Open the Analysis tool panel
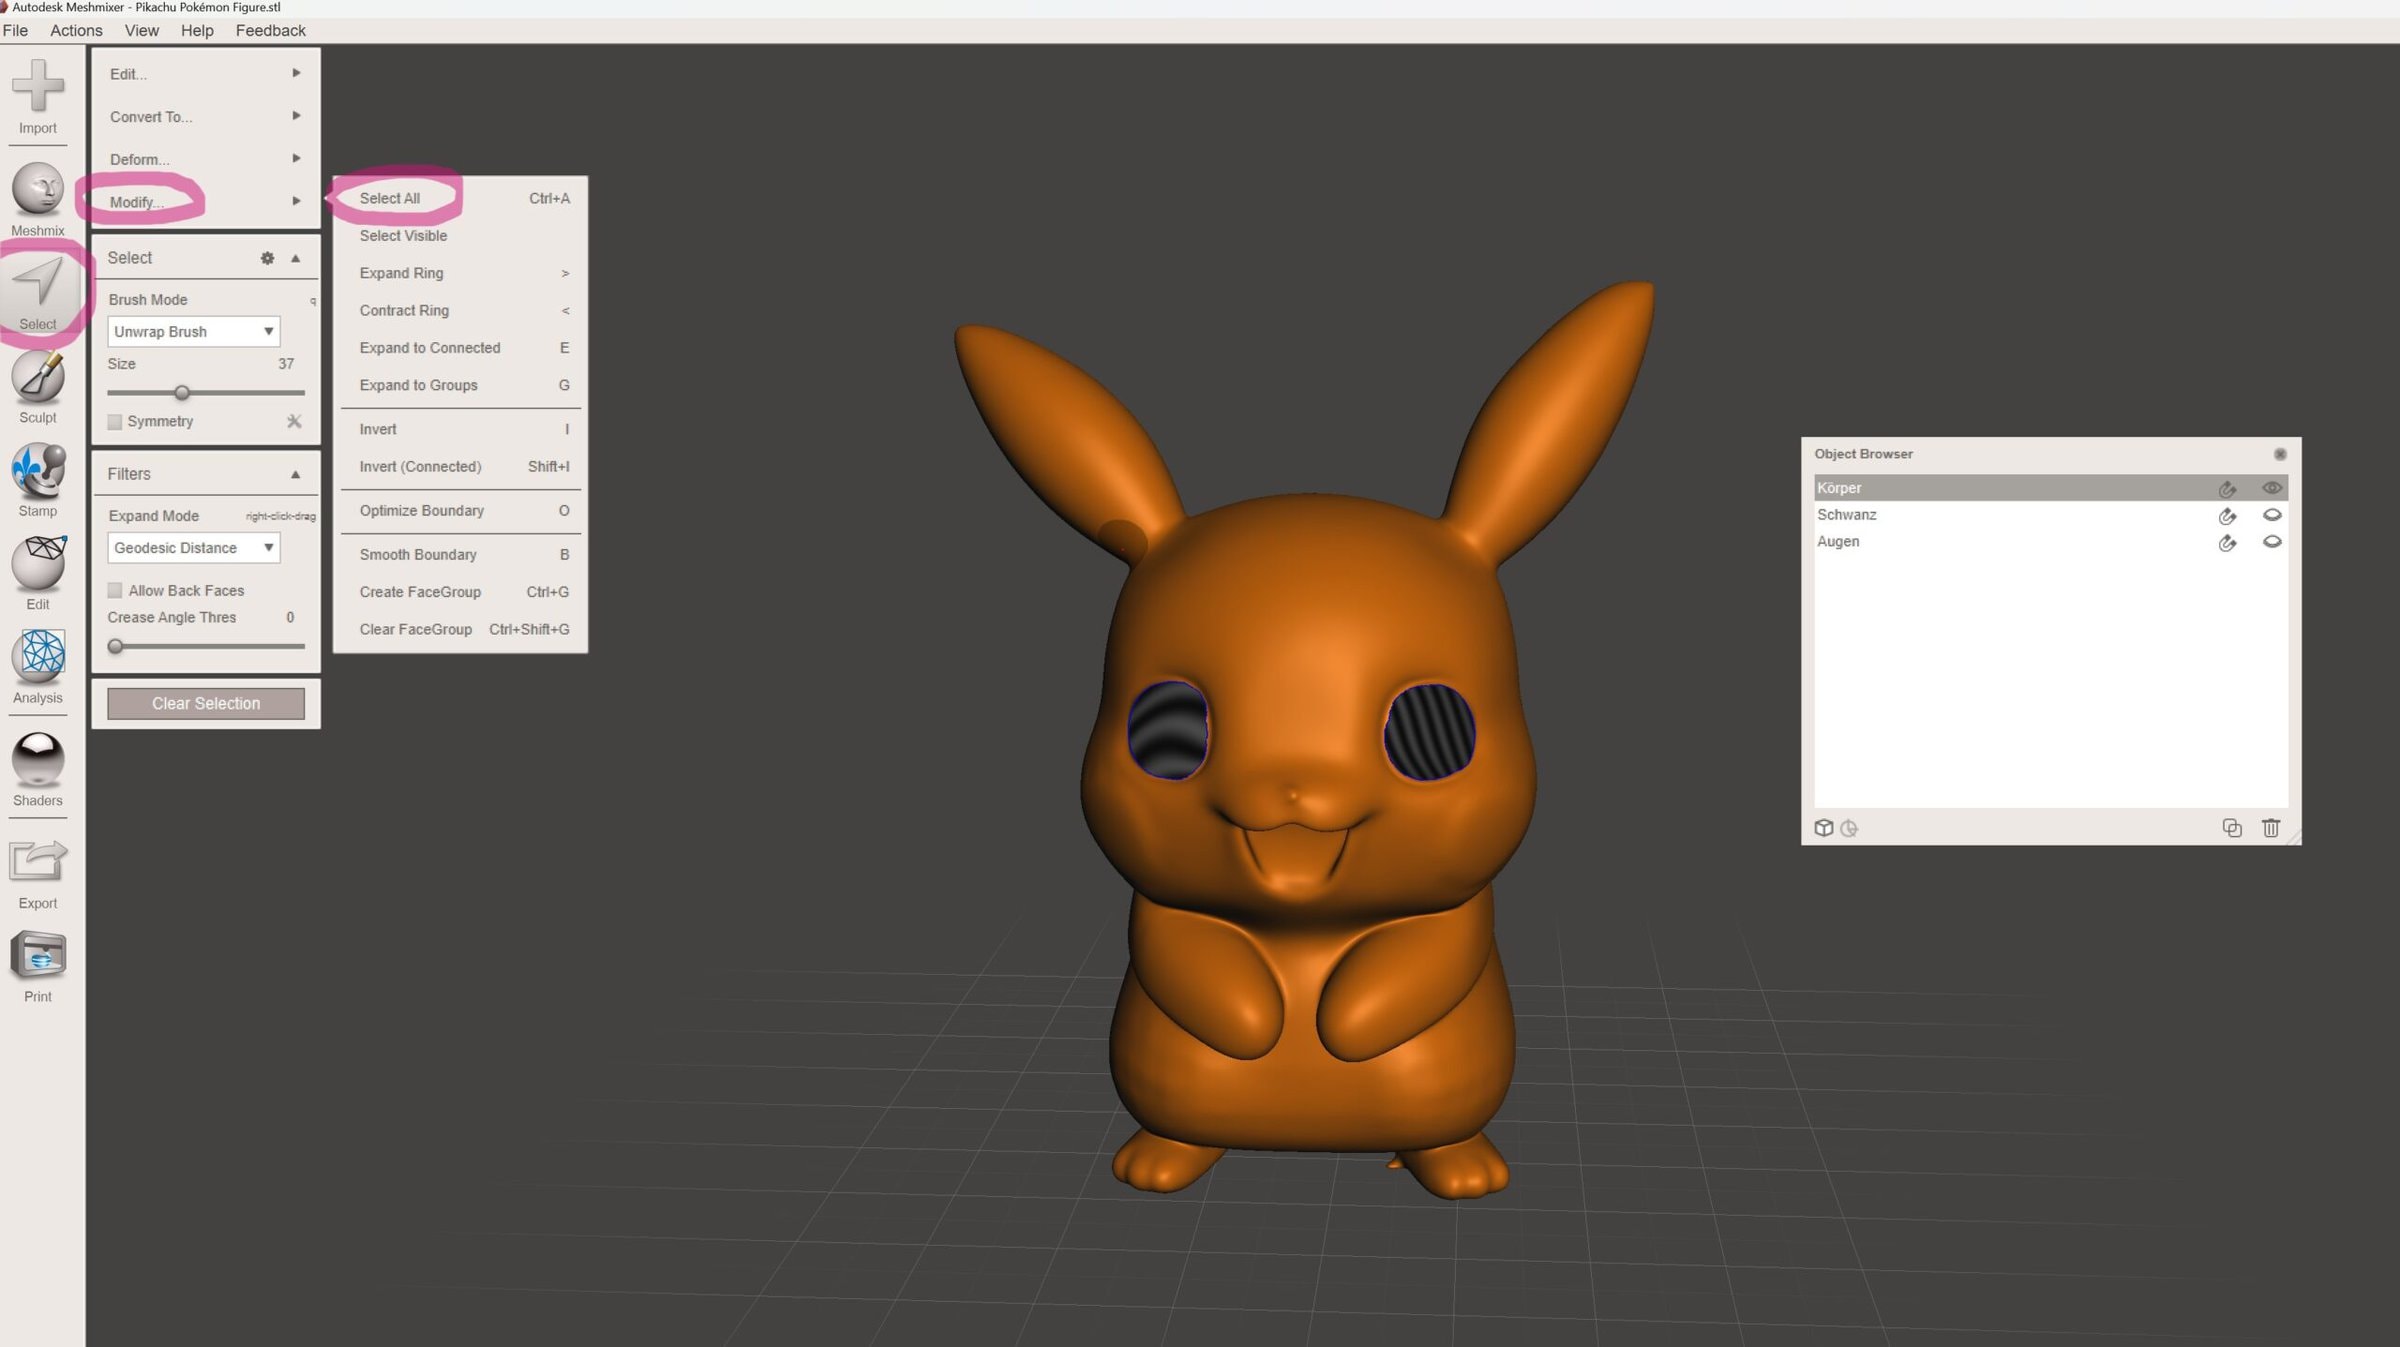This screenshot has width=2400, height=1347. 38,656
